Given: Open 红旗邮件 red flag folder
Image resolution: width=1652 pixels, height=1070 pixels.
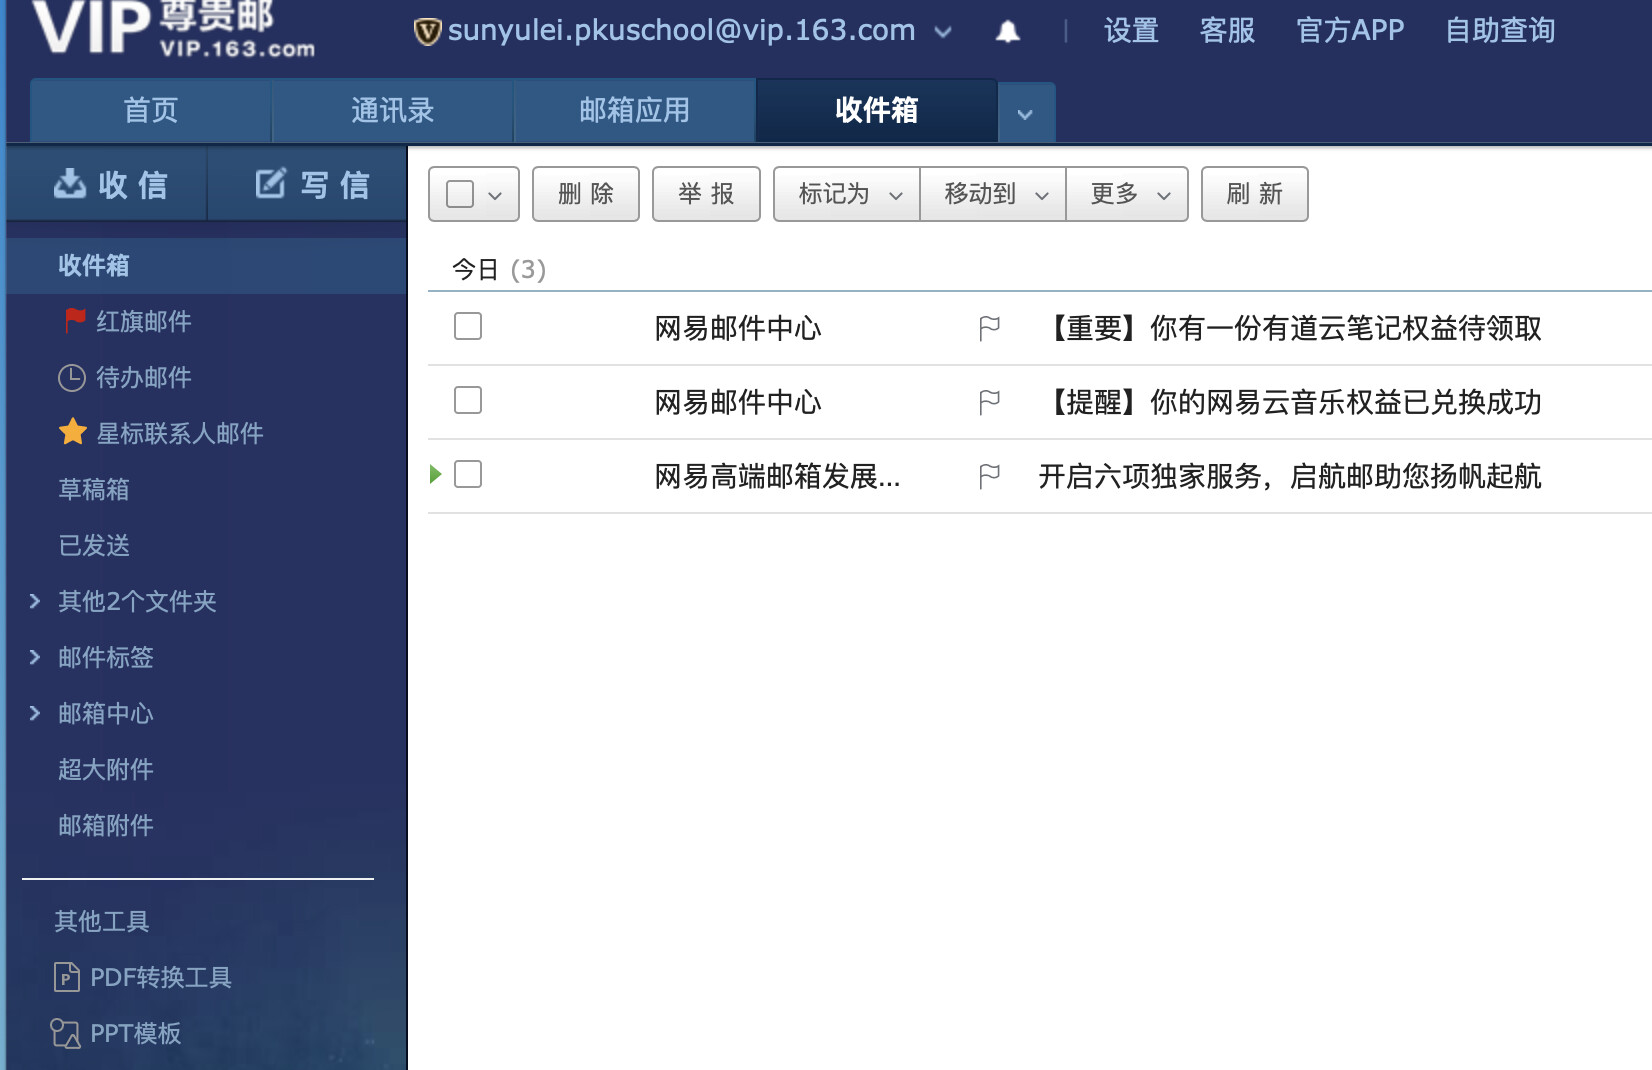Looking at the screenshot, I should (143, 321).
